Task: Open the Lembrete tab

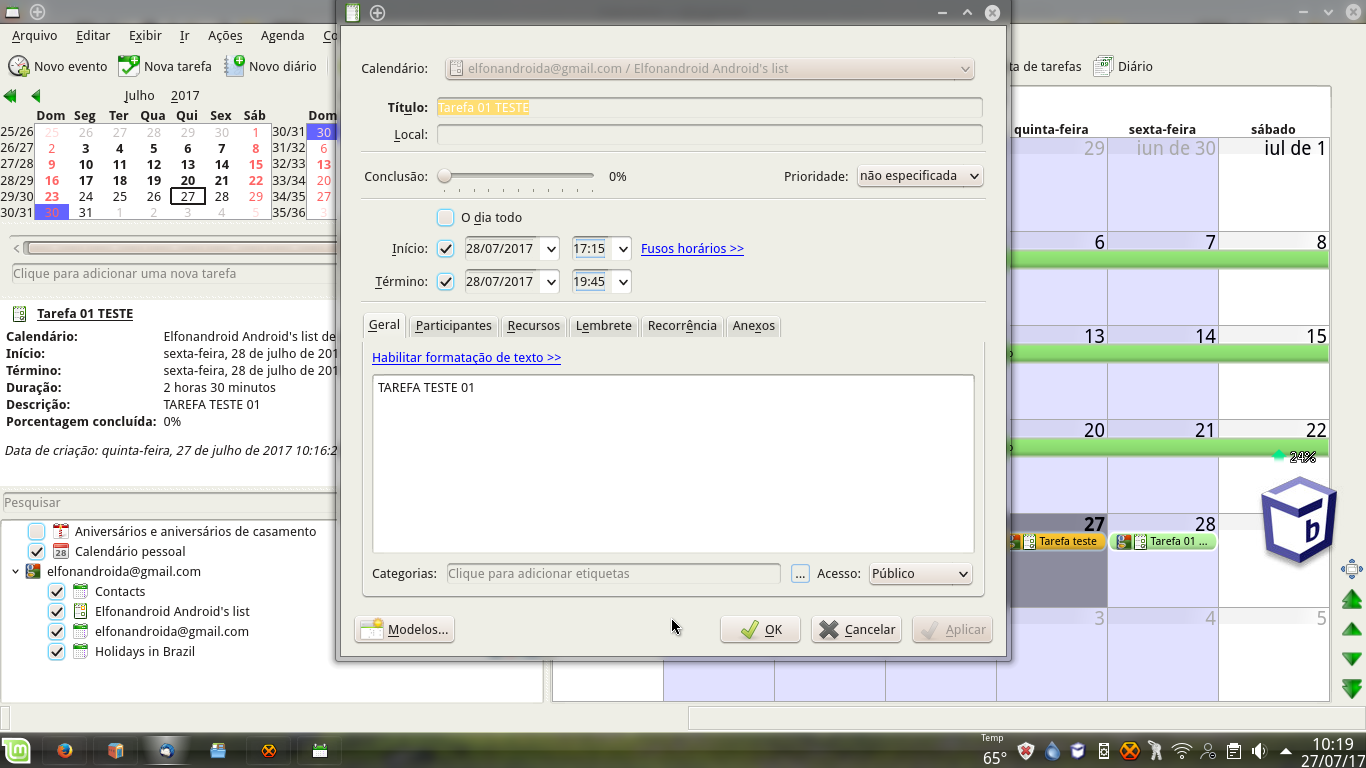Action: tap(604, 325)
